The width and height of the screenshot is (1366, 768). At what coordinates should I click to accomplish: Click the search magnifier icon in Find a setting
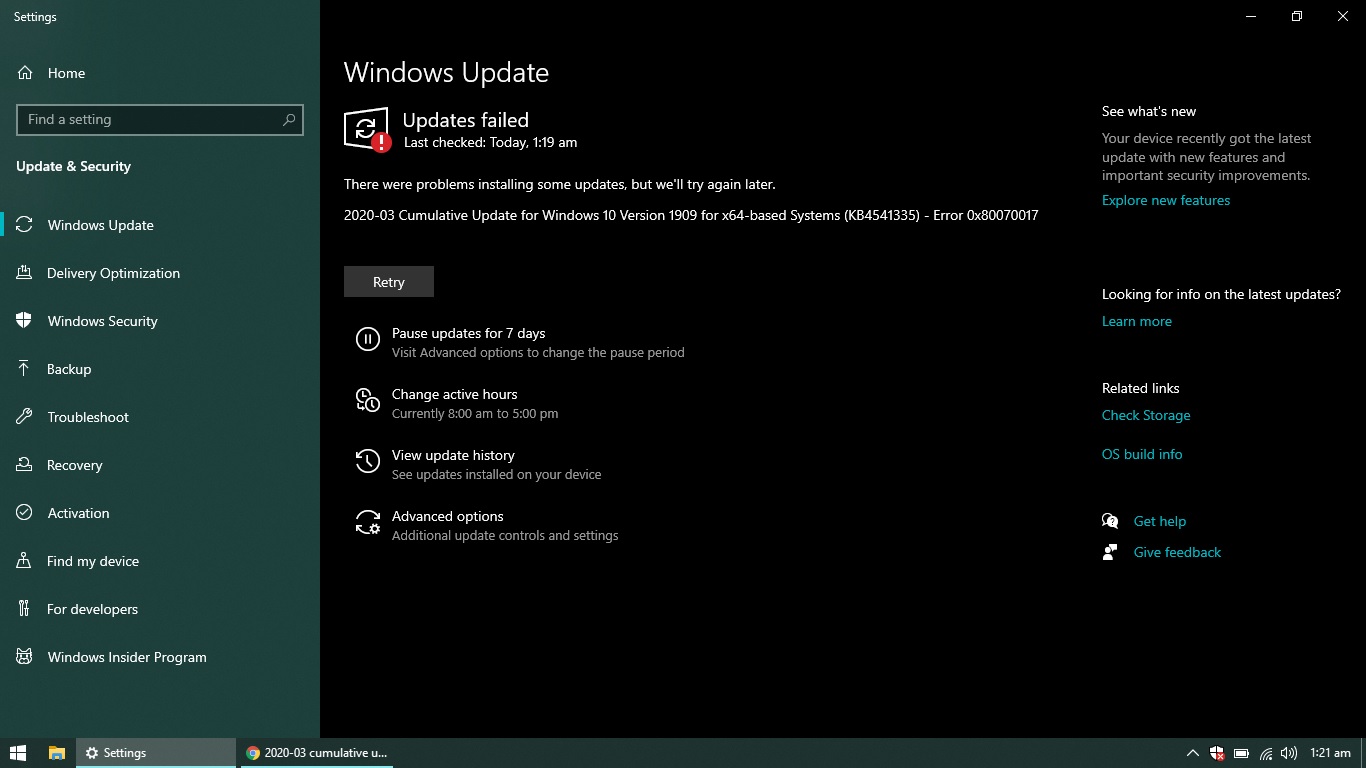tap(289, 119)
